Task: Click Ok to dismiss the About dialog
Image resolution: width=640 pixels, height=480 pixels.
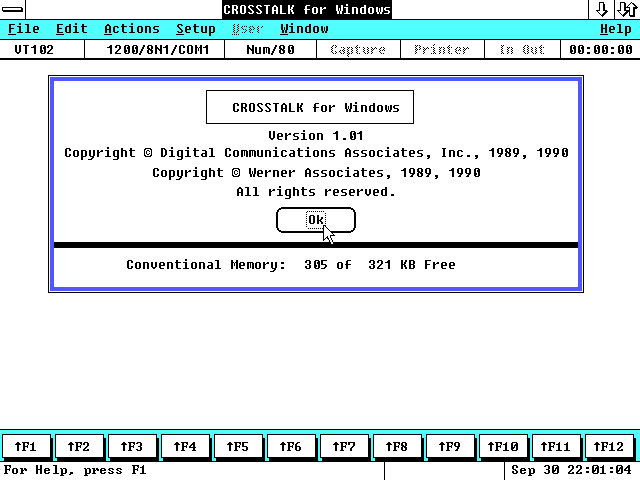Action: click(316, 220)
